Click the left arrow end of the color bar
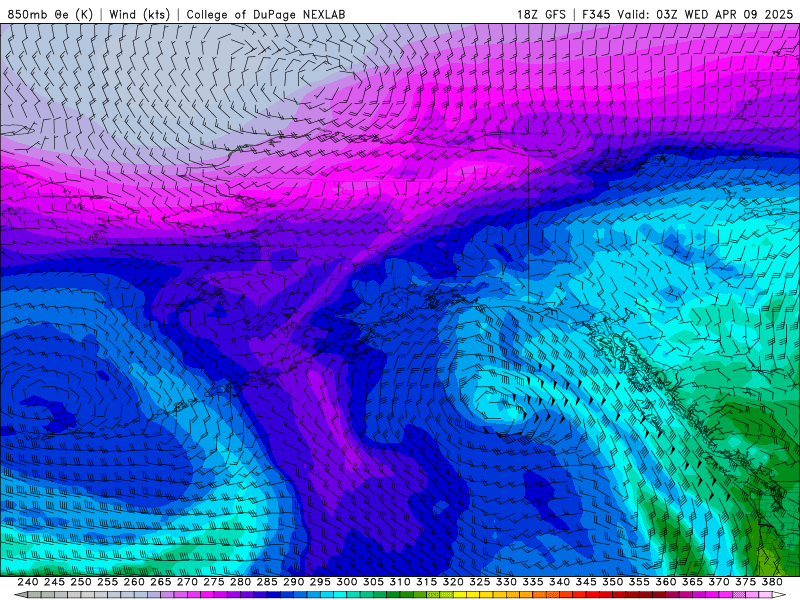This screenshot has height=600, width=800. pos(20,595)
